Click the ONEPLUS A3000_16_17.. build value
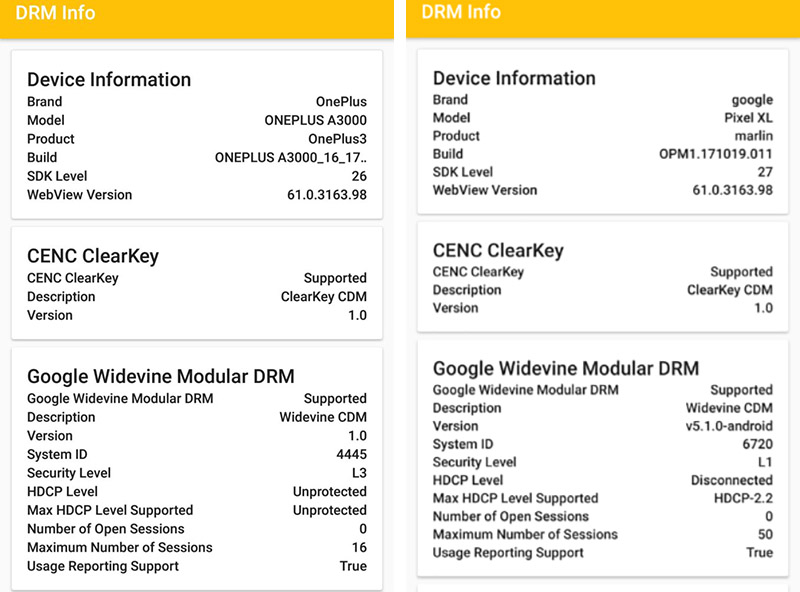This screenshot has height=592, width=800. (290, 158)
